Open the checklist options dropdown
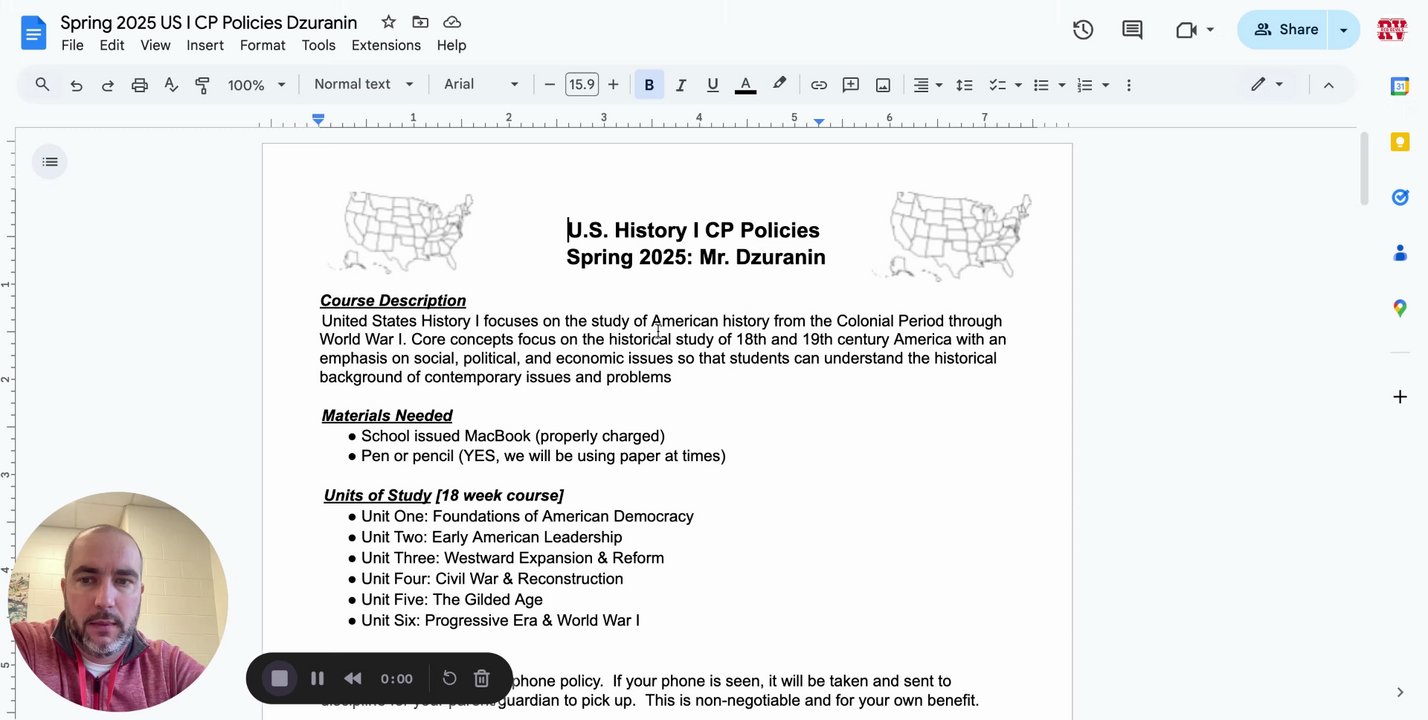This screenshot has width=1428, height=720. click(1018, 85)
